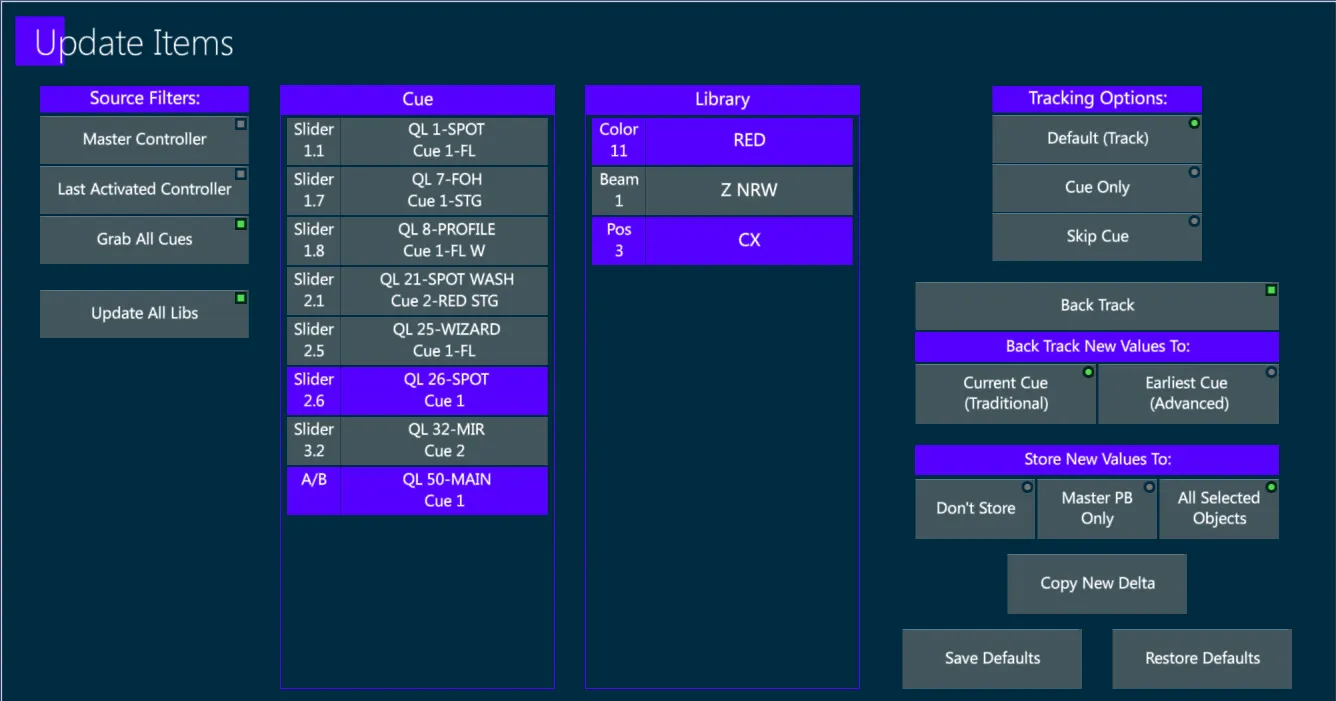Select the Z NRW beam library item
Image resolution: width=1336 pixels, height=701 pixels.
[749, 191]
